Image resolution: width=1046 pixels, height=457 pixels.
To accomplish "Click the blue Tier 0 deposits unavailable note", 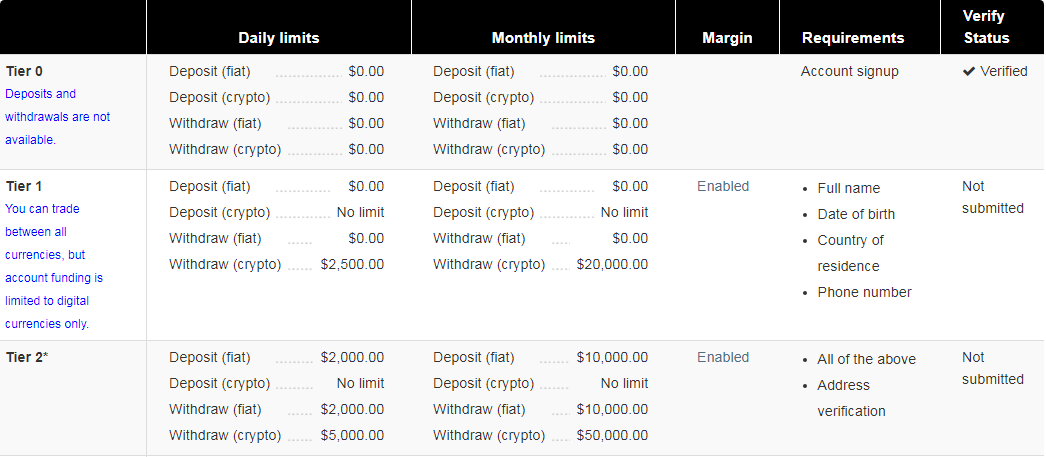I will (x=57, y=117).
